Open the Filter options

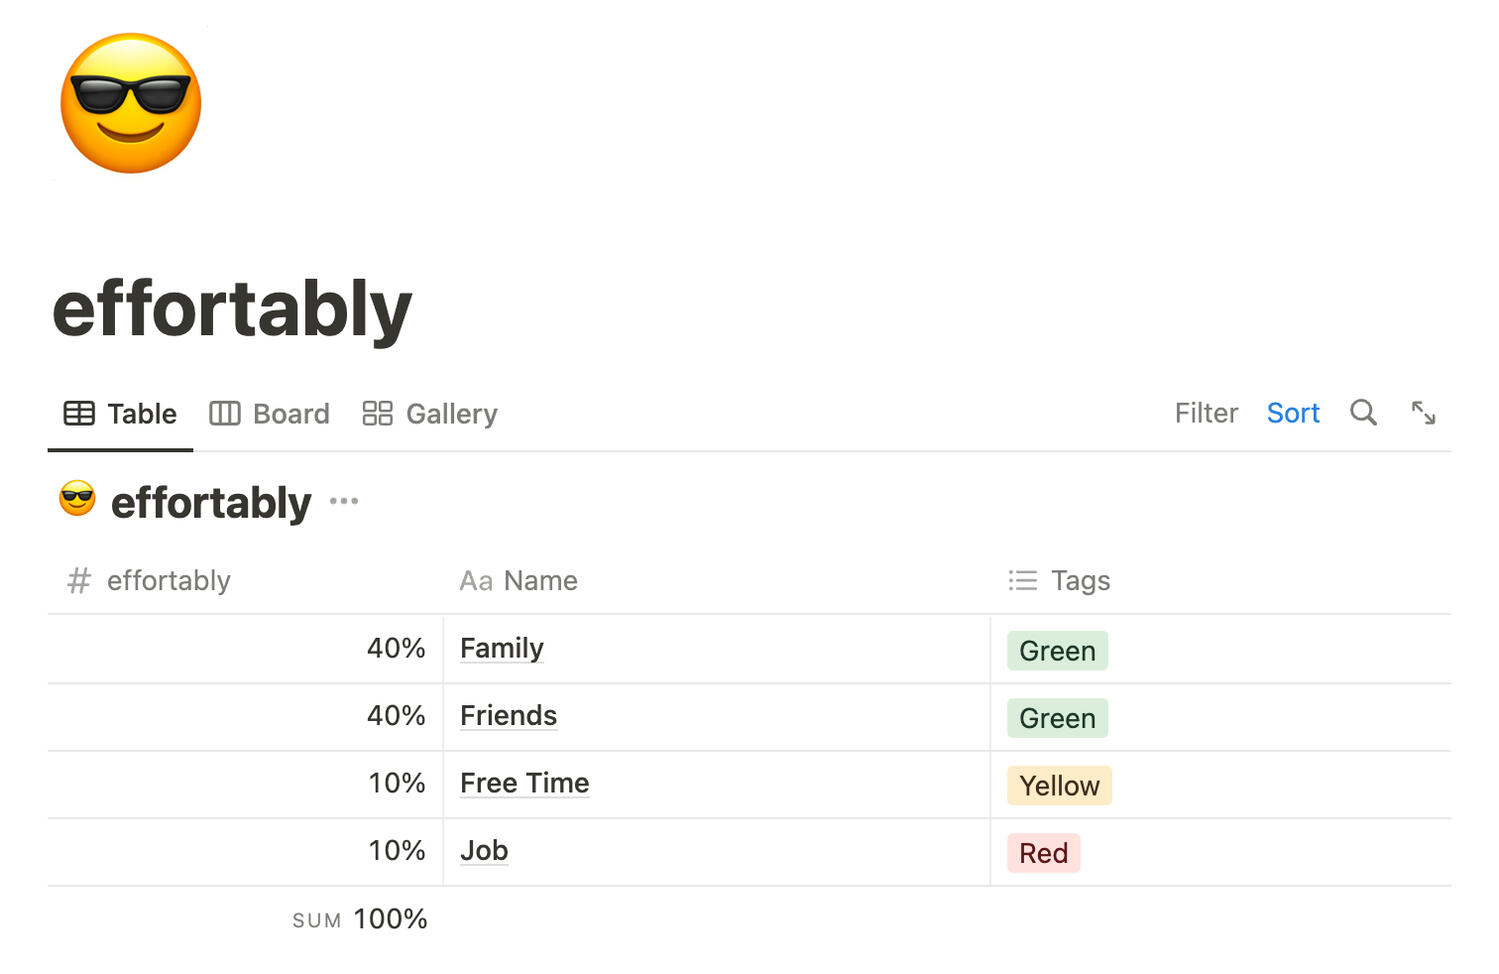(1206, 413)
